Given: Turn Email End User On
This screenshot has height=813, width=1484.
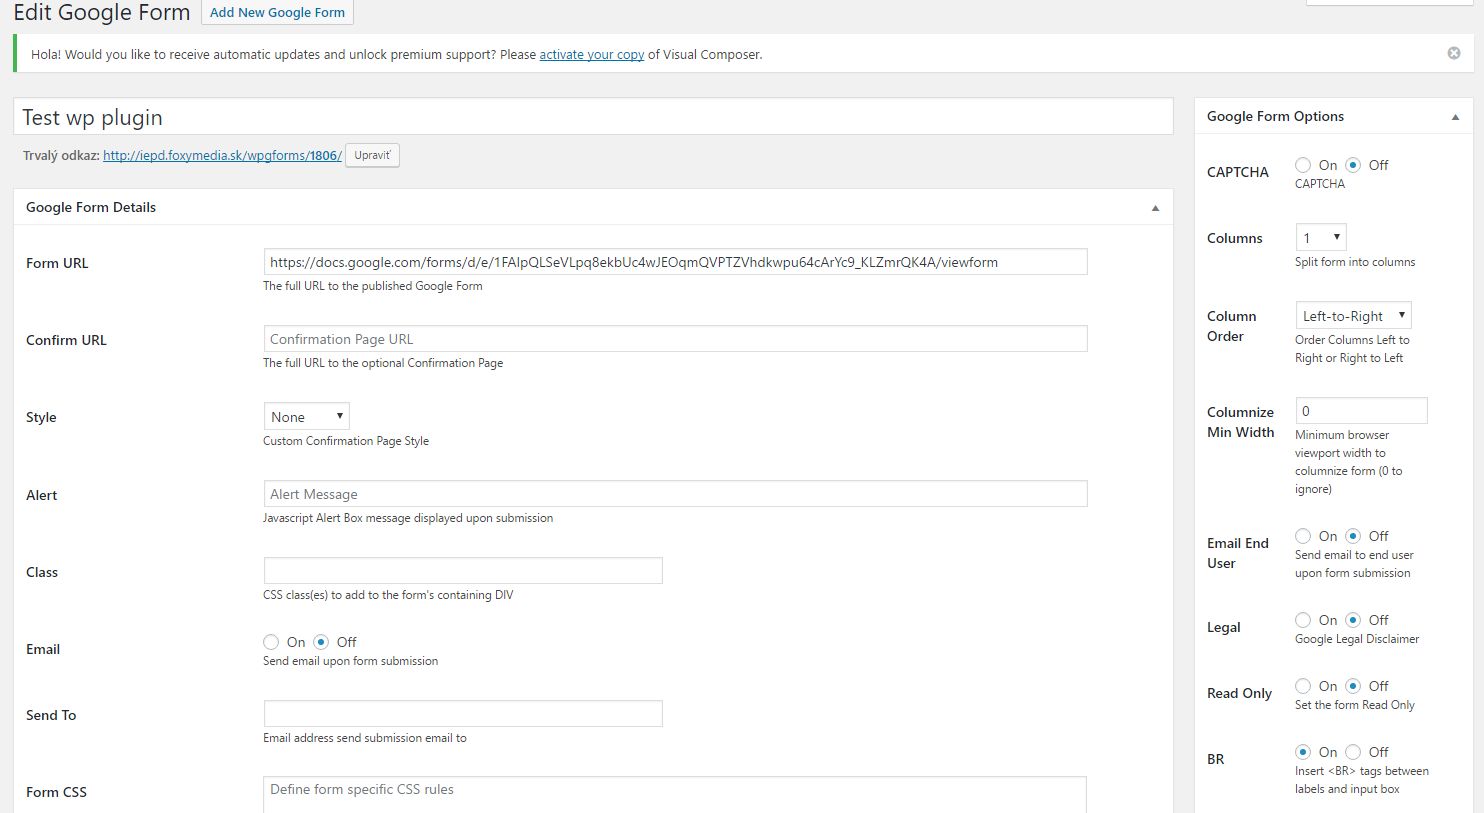Looking at the screenshot, I should [1303, 536].
